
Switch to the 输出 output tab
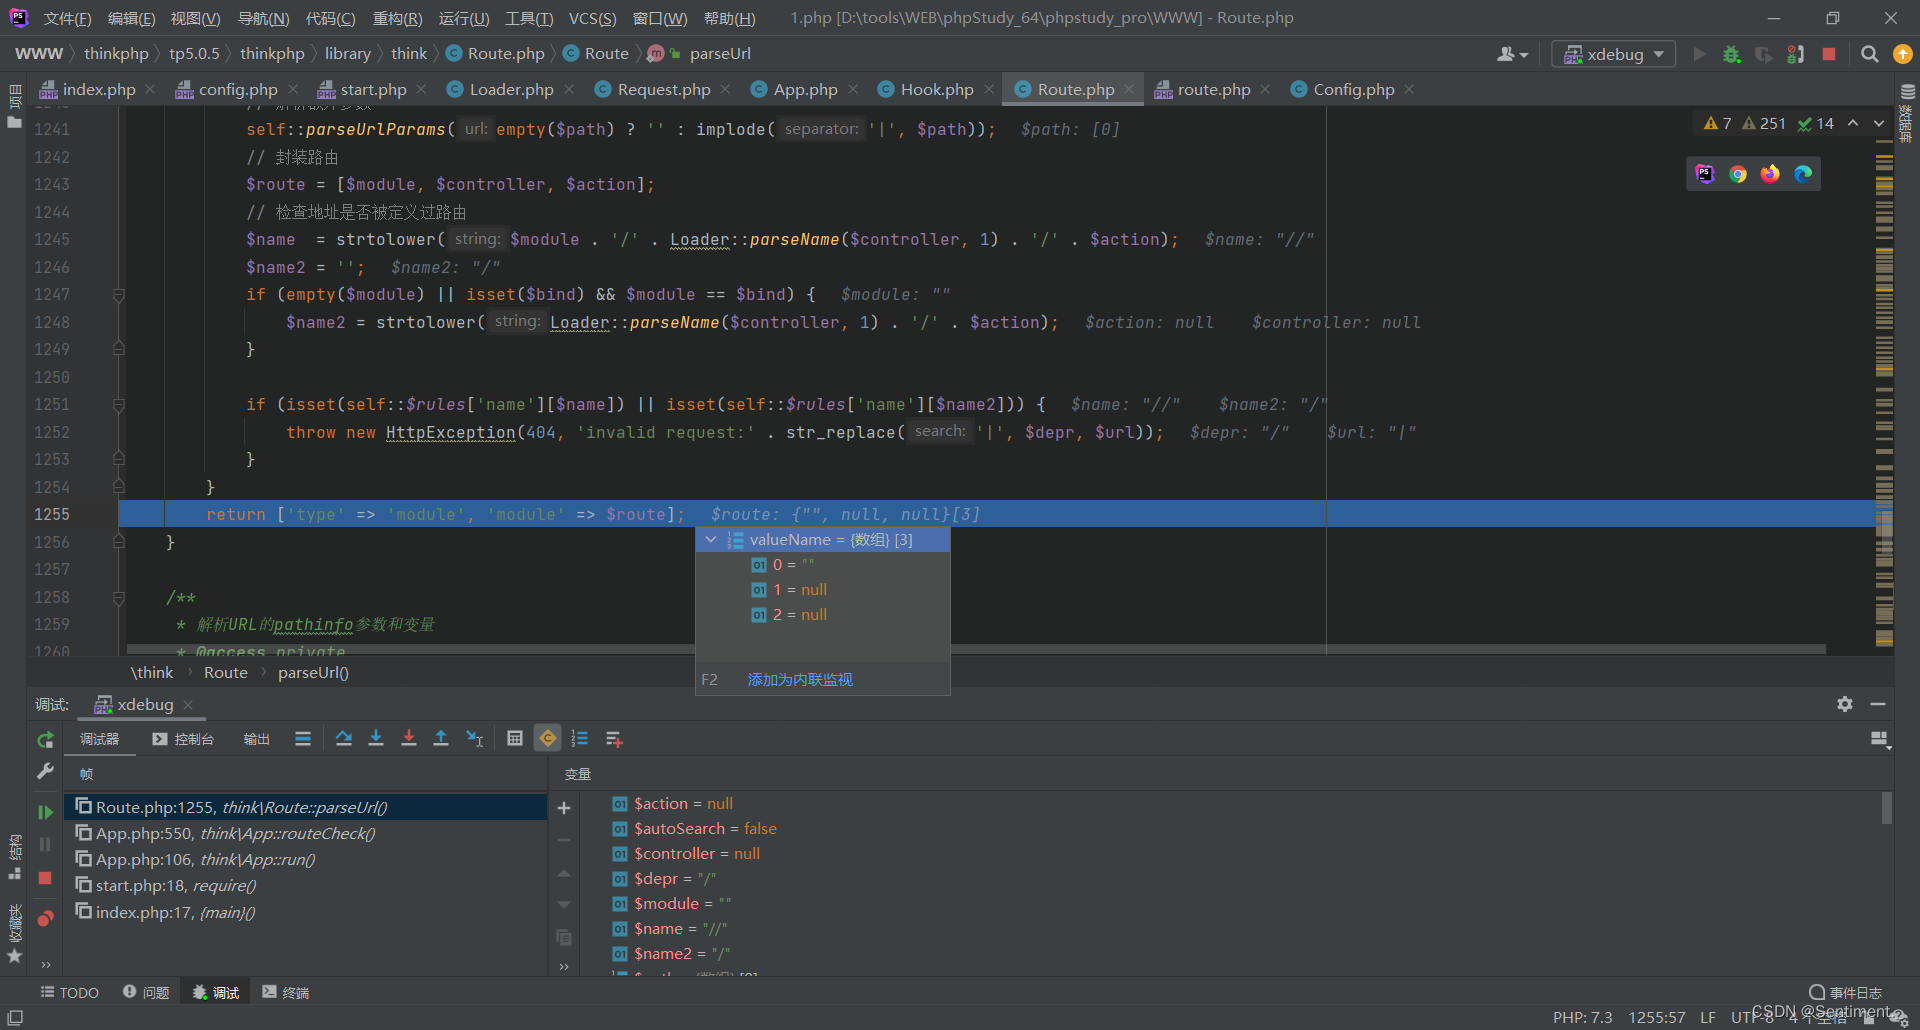click(x=257, y=739)
